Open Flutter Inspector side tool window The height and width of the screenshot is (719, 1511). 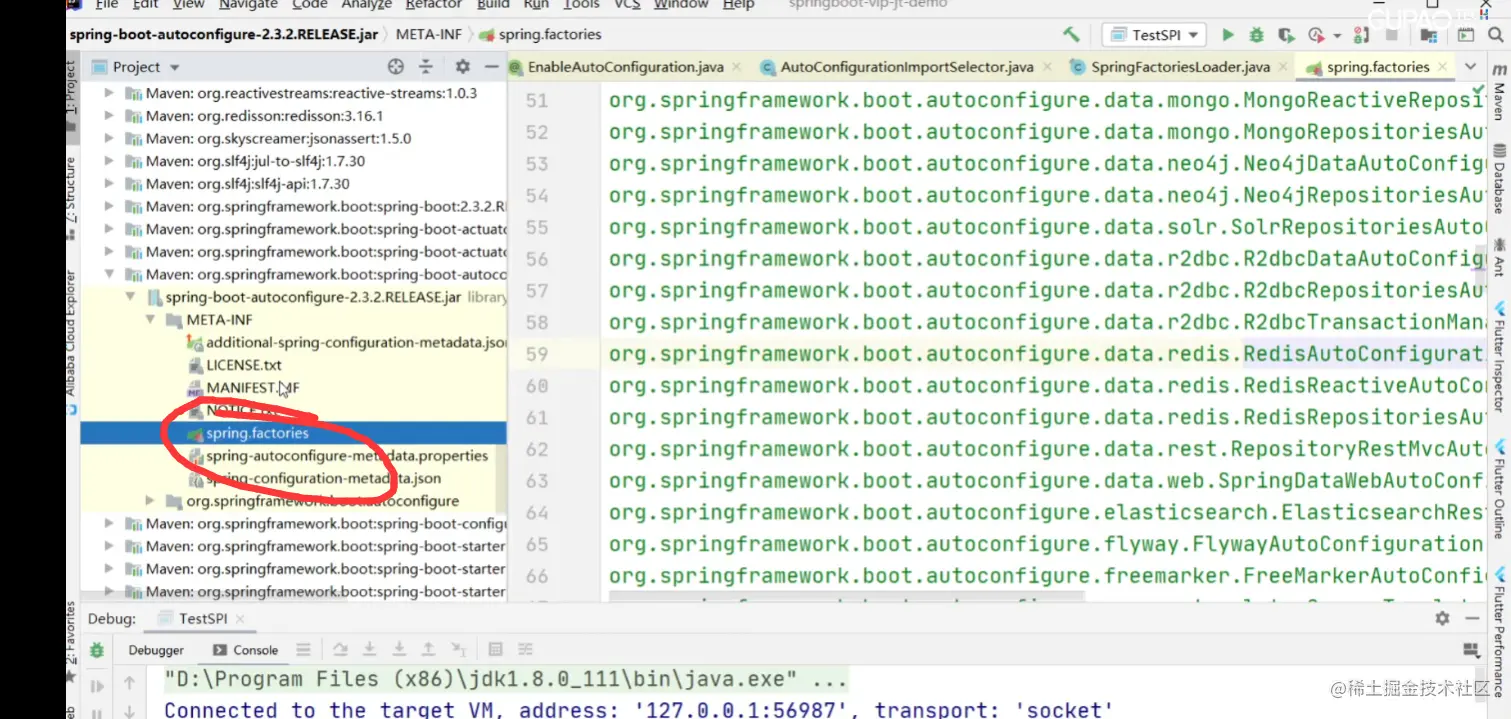coord(1499,358)
